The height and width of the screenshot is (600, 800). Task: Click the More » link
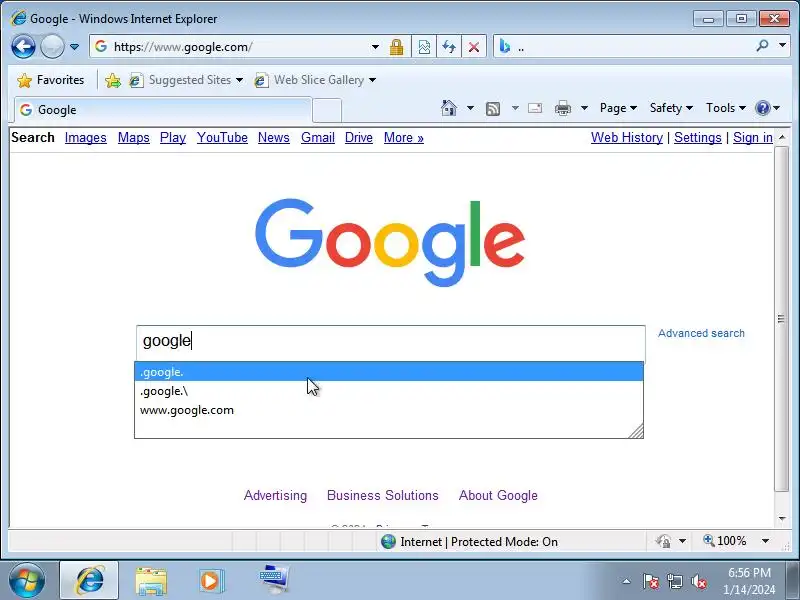coord(404,138)
